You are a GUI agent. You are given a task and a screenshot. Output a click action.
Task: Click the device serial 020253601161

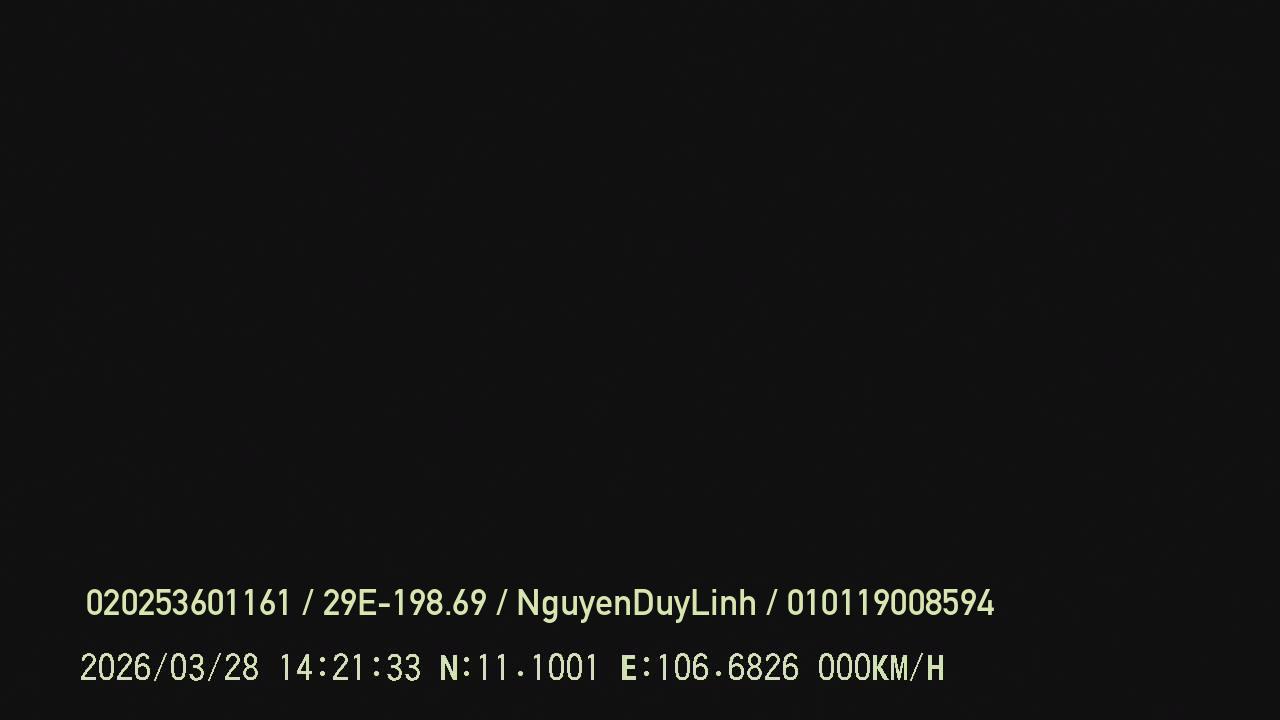[188, 603]
